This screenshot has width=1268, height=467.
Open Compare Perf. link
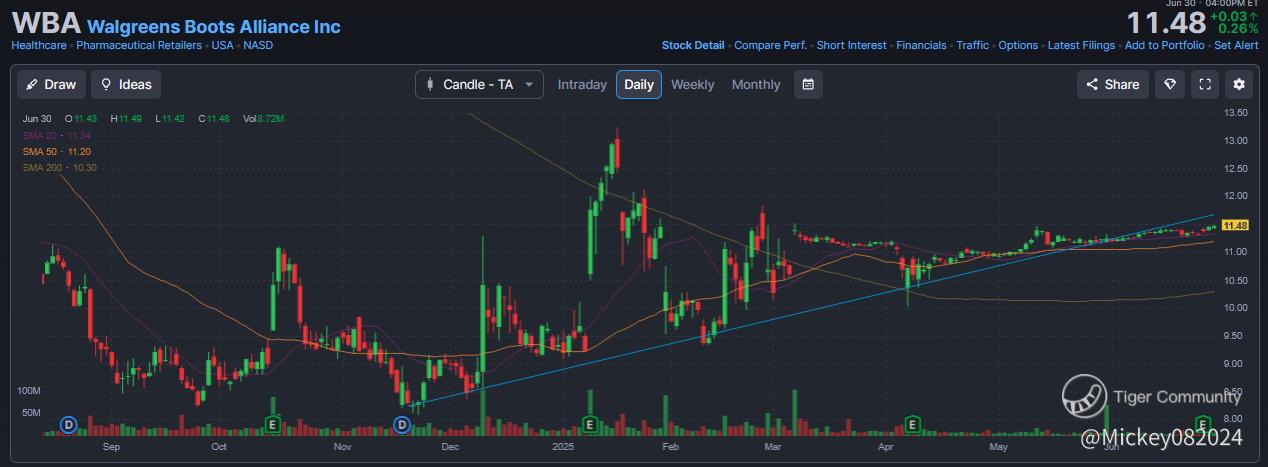point(771,45)
